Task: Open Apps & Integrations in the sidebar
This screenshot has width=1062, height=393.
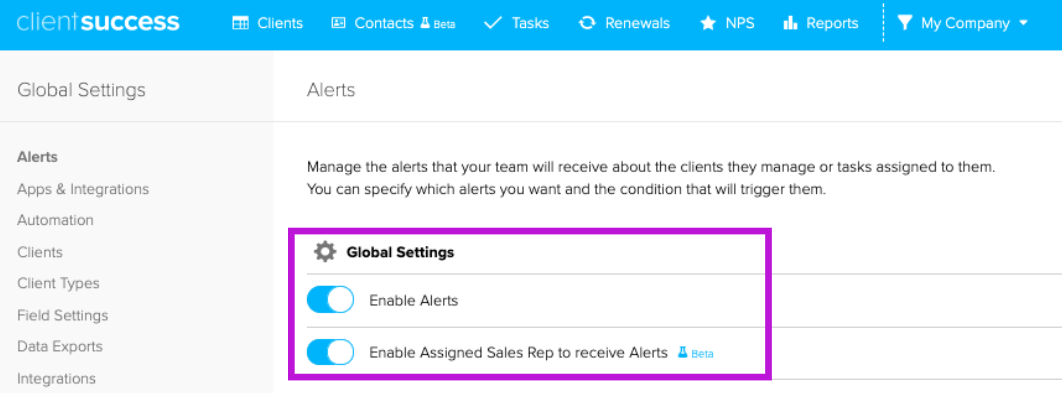Action: click(83, 188)
